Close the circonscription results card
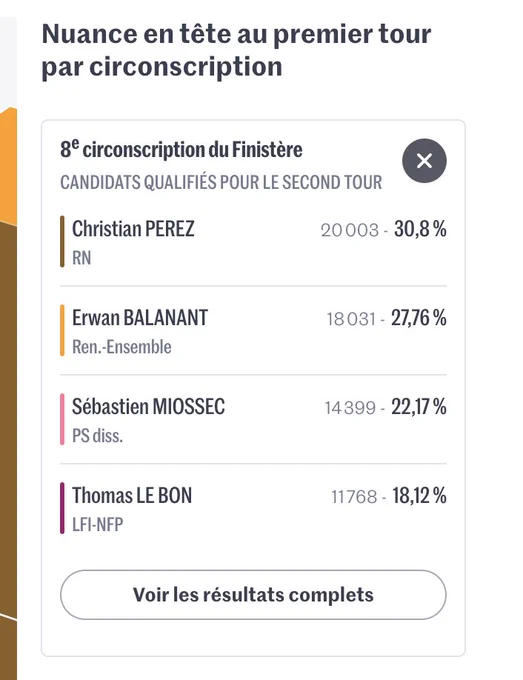The image size is (523, 680). [424, 160]
